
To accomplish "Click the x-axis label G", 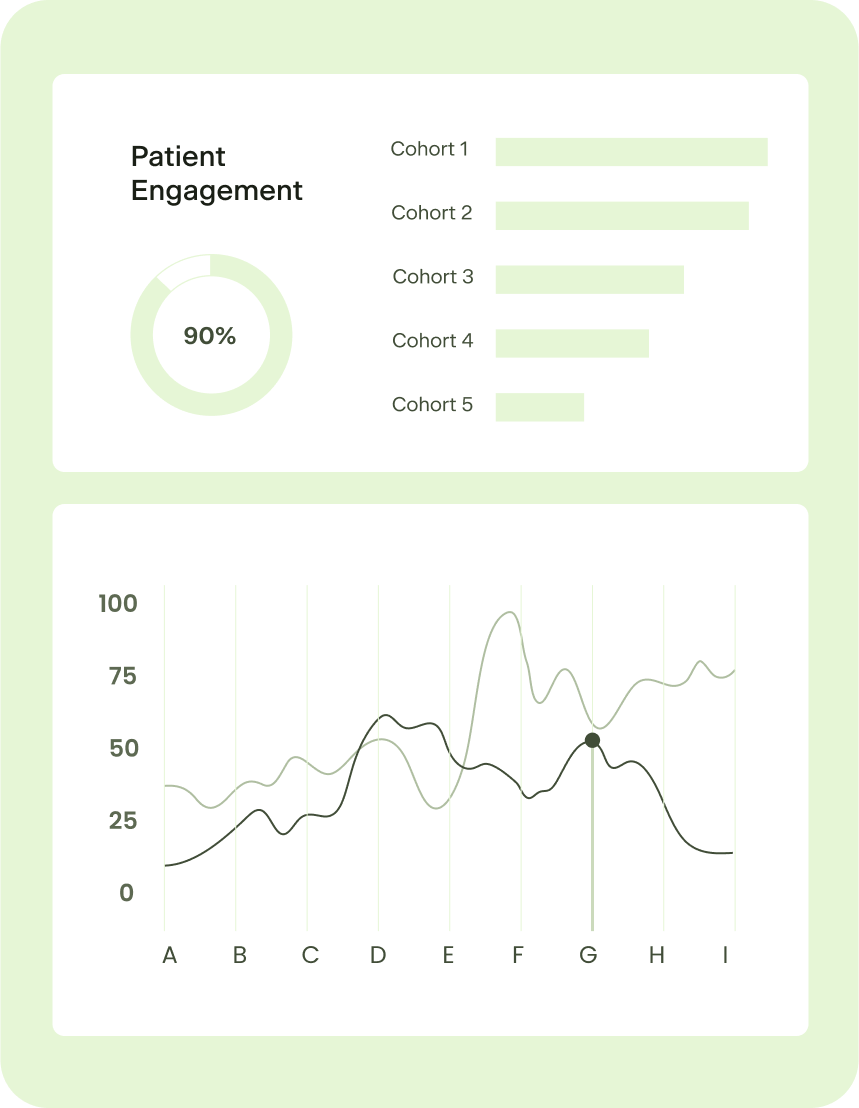I will (588, 955).
